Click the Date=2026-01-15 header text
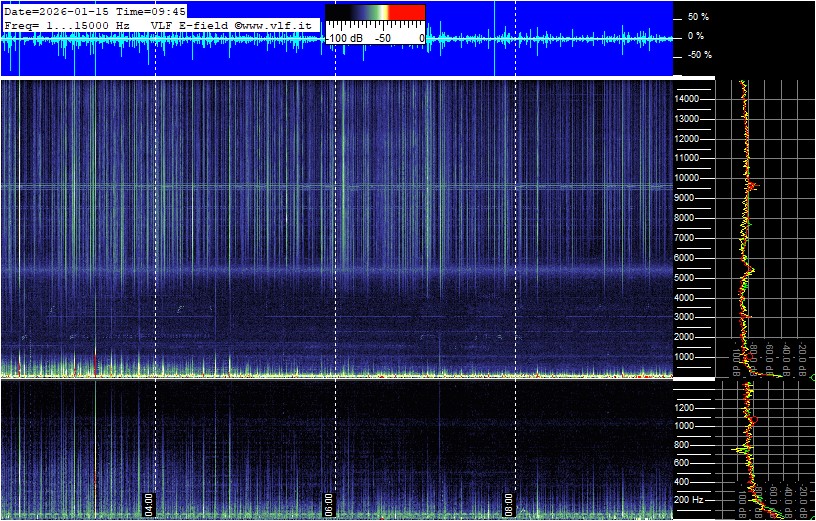The width and height of the screenshot is (816, 521). point(55,11)
